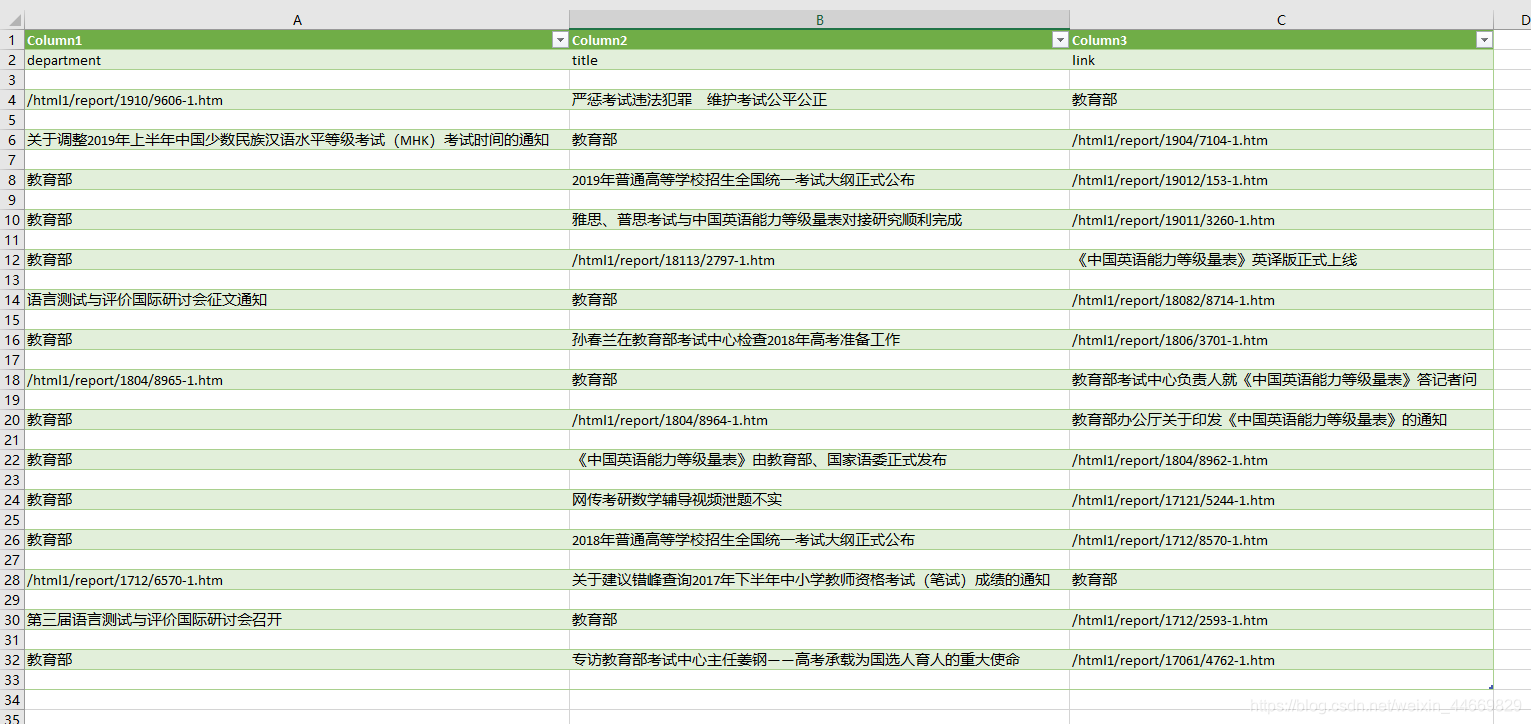Screen dimensions: 1531x724
Task: Select row 1 header
Action: point(12,40)
